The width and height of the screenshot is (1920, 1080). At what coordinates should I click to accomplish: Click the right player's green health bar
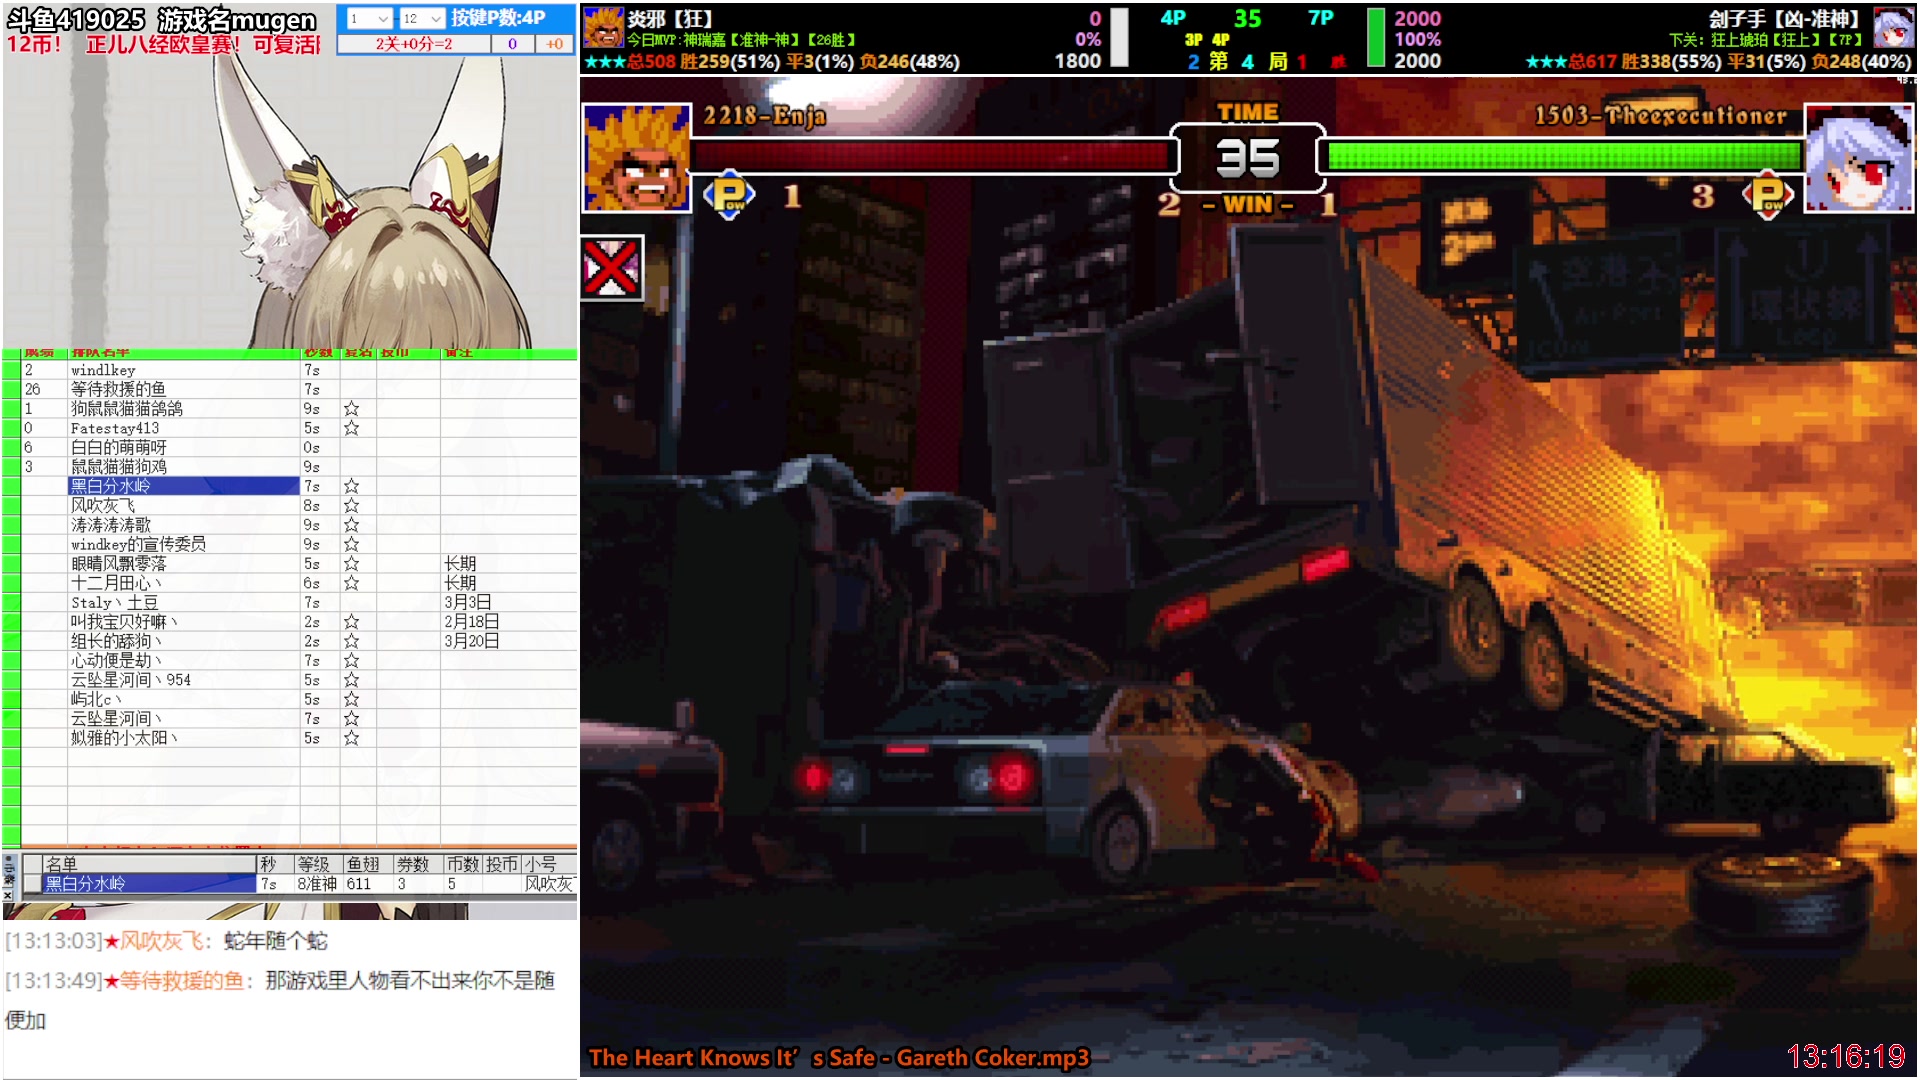tap(1563, 156)
